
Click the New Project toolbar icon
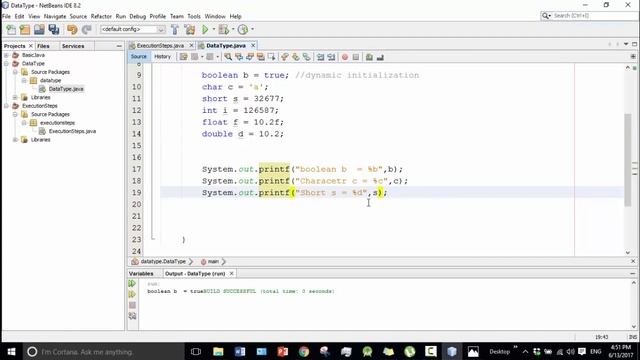click(x=25, y=29)
